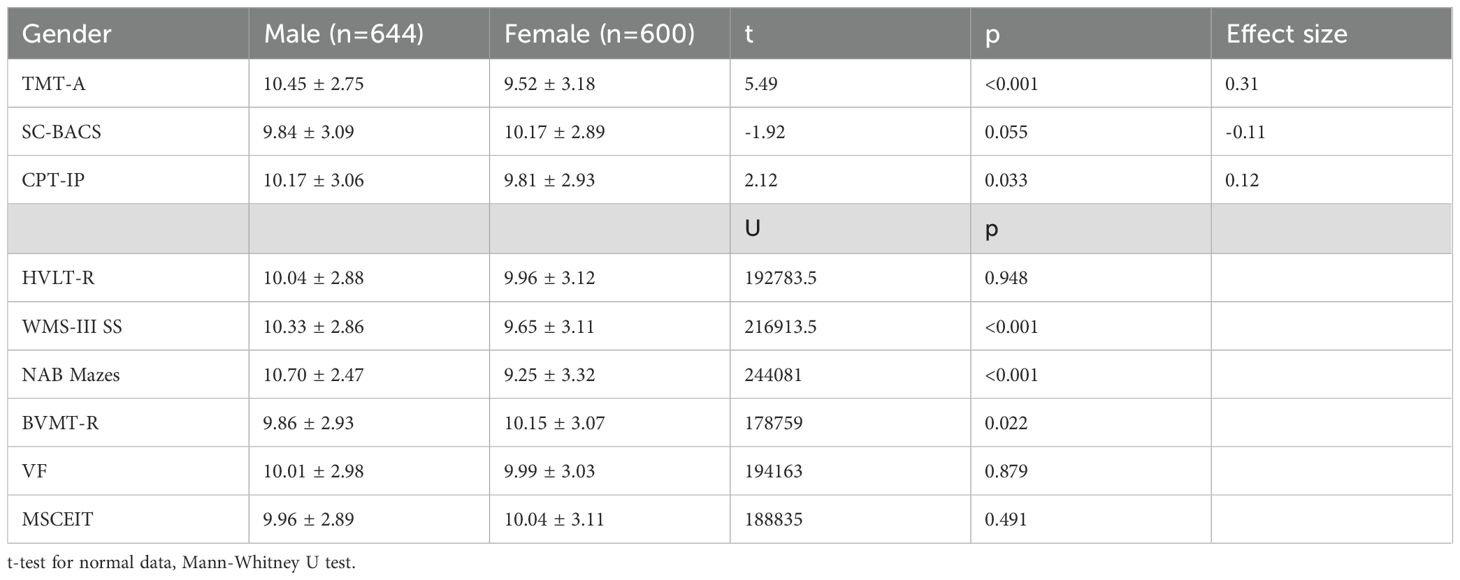The width and height of the screenshot is (1460, 580).
Task: Select the MSCEIT row label
Action: click(54, 520)
